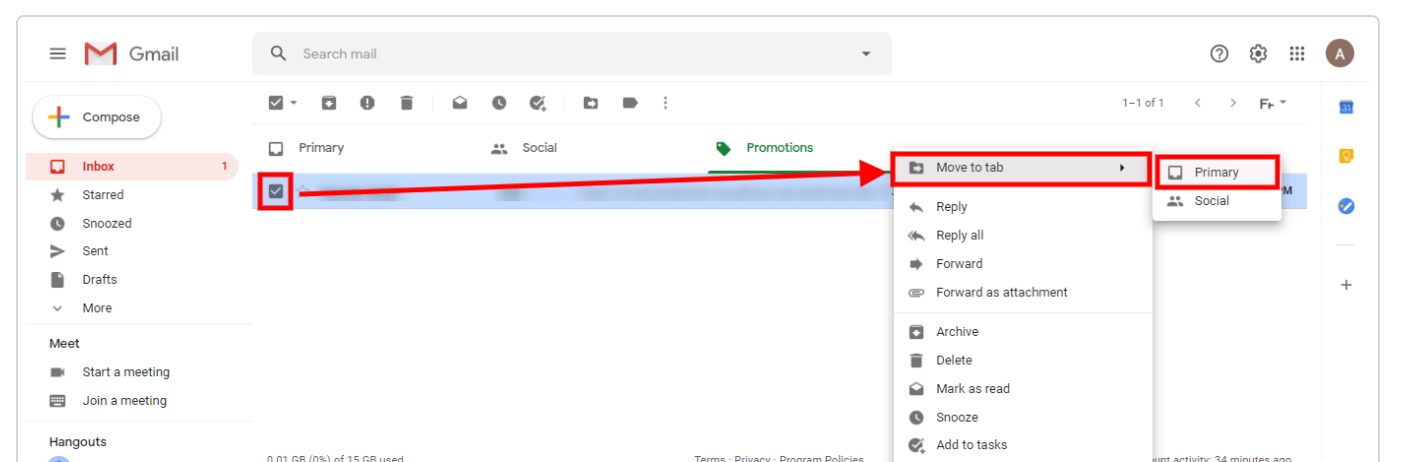Choose Archive in the context menu
This screenshot has height=462, width=1402.
coord(1022,332)
